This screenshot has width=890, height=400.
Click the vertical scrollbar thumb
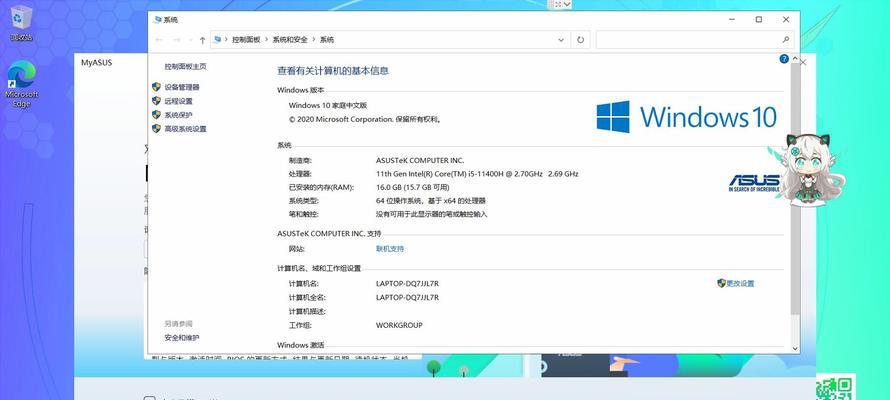click(x=795, y=188)
